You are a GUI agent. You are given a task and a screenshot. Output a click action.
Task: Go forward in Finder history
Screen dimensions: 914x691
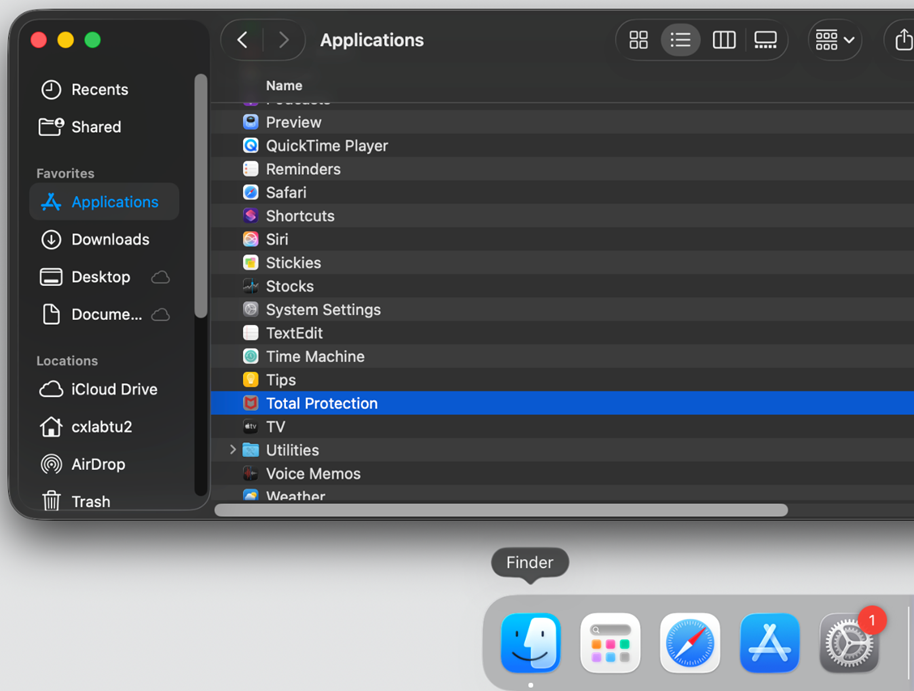click(284, 40)
